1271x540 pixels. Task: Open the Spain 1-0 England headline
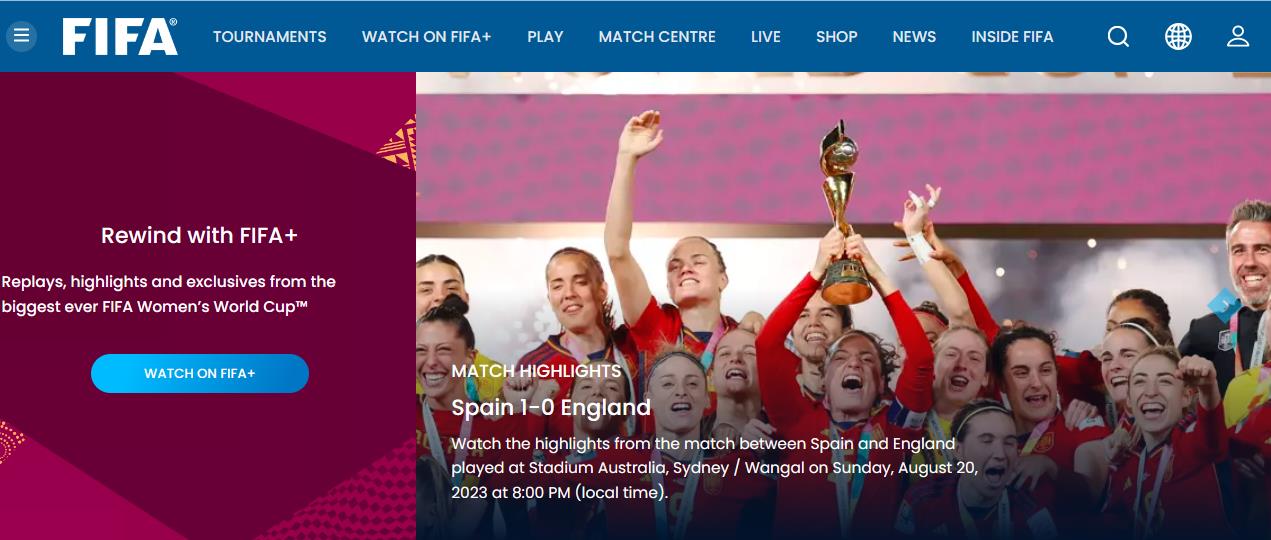tap(551, 408)
